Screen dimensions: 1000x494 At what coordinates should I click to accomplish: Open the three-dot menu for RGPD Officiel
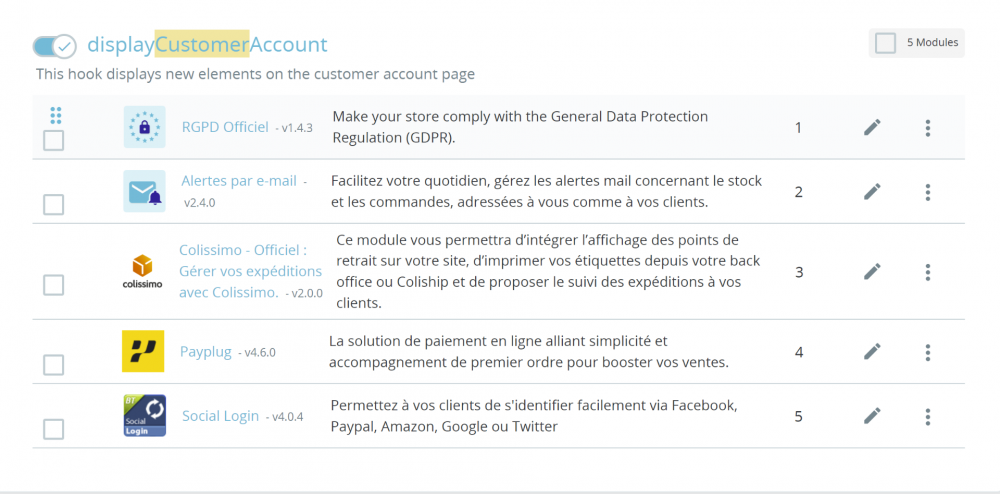tap(928, 127)
